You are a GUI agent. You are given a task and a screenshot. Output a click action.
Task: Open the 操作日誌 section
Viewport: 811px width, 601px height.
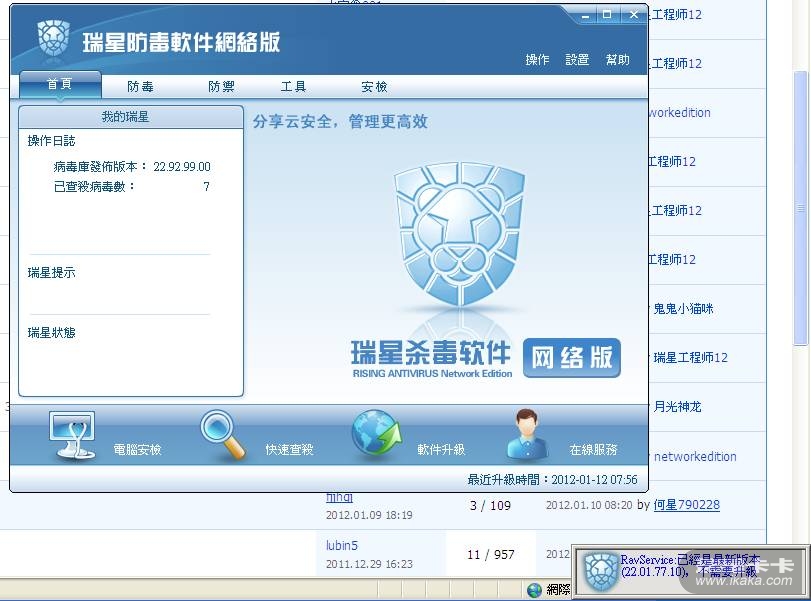51,141
